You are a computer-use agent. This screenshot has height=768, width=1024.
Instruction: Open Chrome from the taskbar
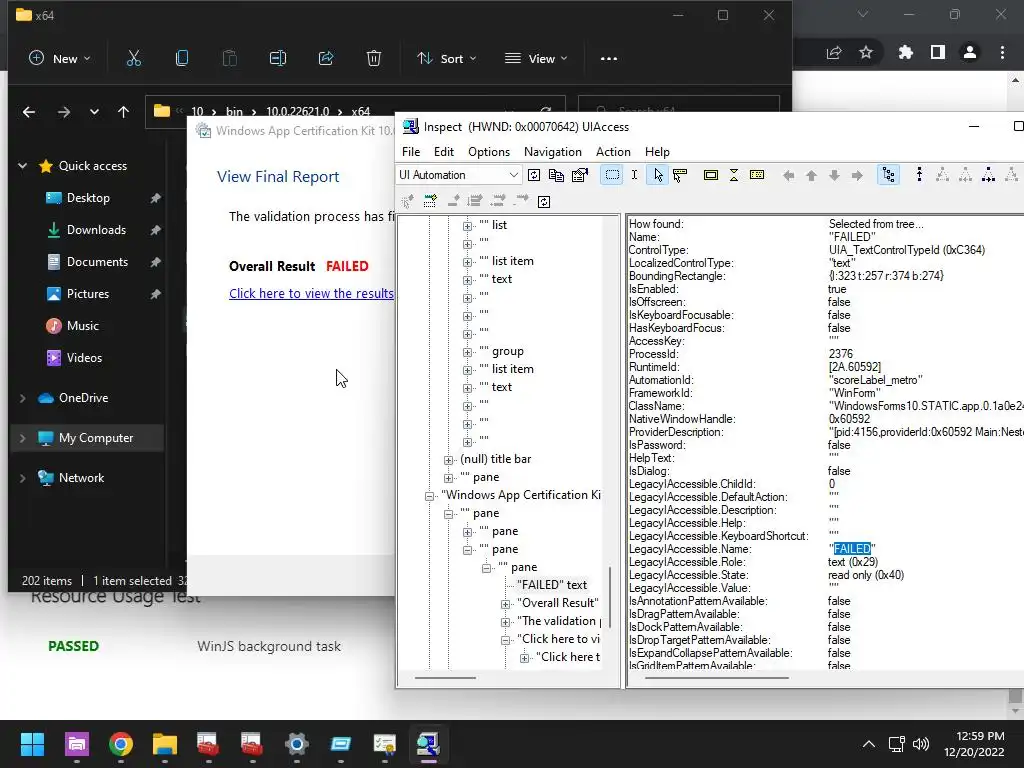click(x=121, y=744)
